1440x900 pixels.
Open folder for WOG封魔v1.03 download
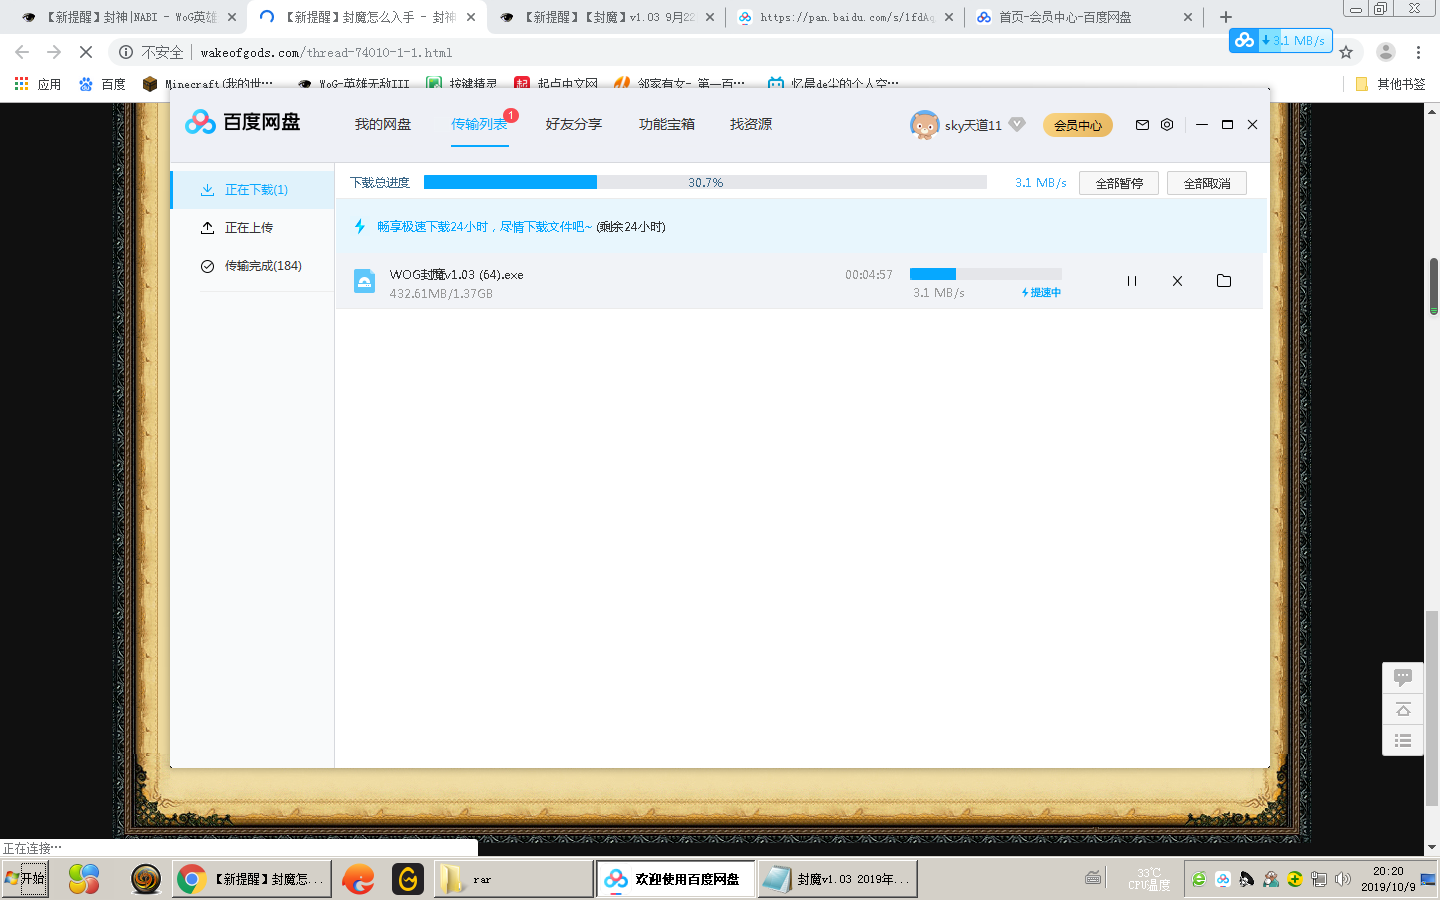tap(1223, 281)
